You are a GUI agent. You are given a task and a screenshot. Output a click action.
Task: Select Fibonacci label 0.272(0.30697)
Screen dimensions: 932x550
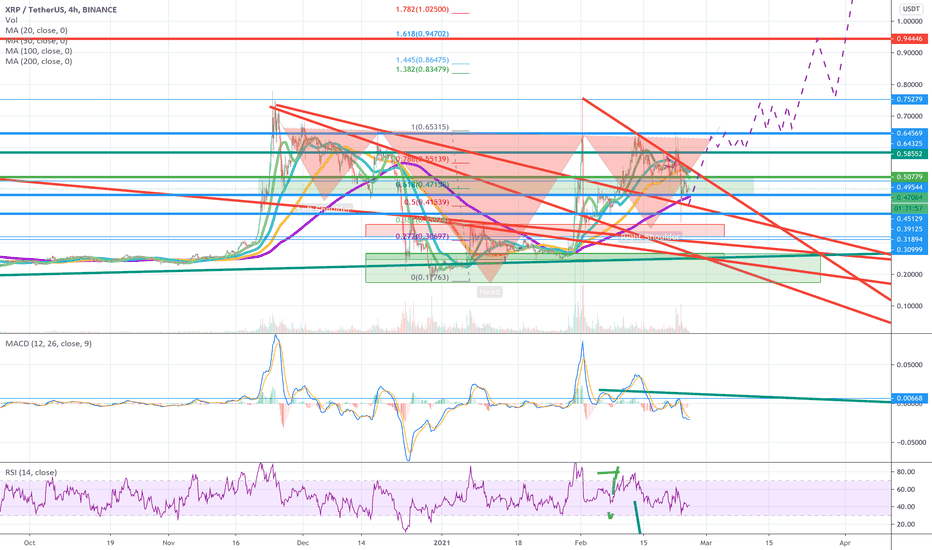pos(423,236)
